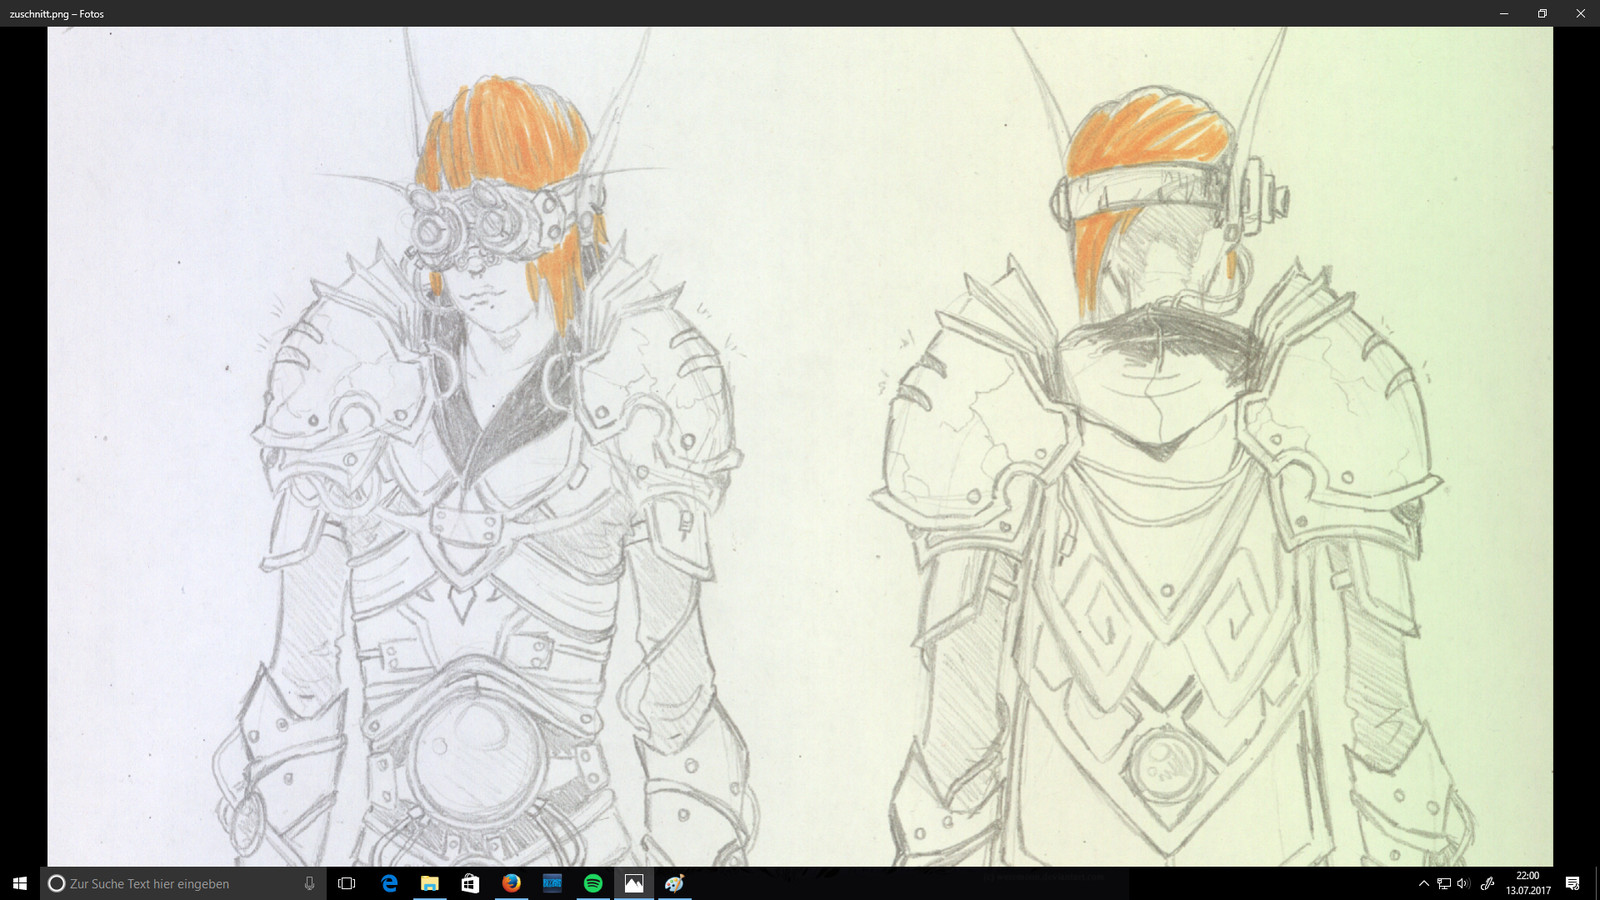Open the volume control tray icon
The width and height of the screenshot is (1600, 900).
(1464, 883)
